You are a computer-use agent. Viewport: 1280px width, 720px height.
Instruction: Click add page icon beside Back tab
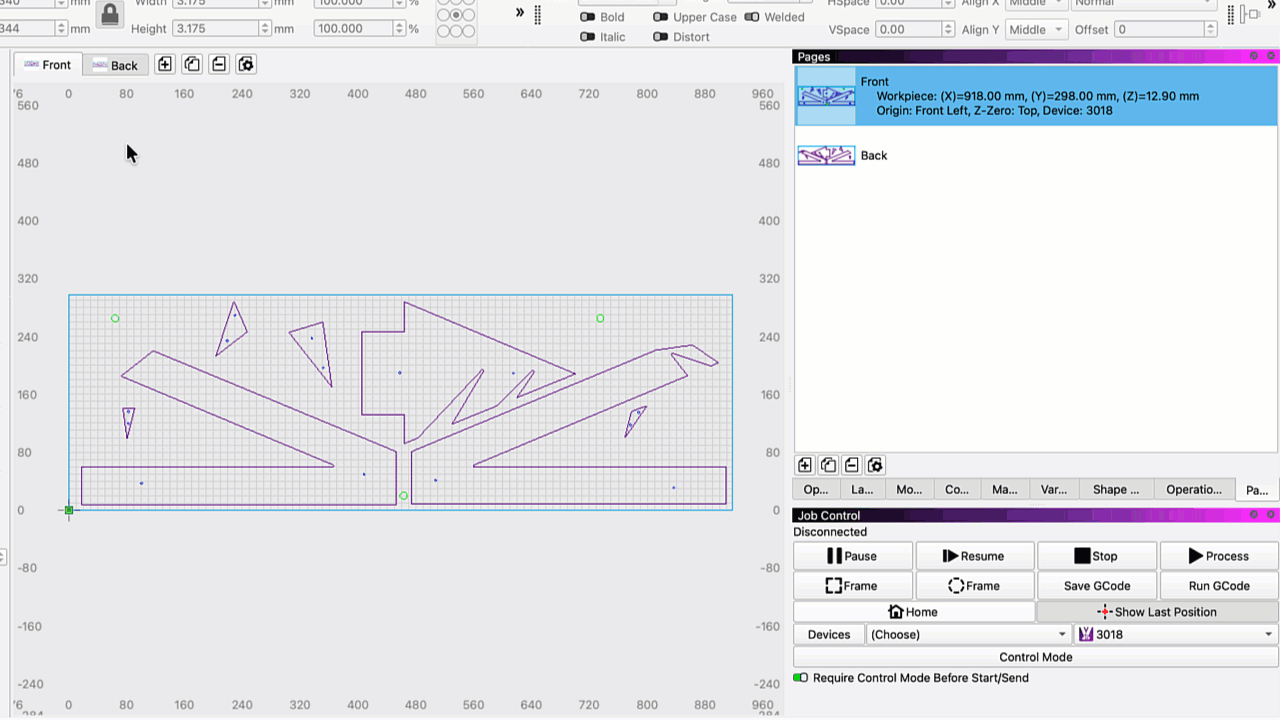tap(165, 64)
